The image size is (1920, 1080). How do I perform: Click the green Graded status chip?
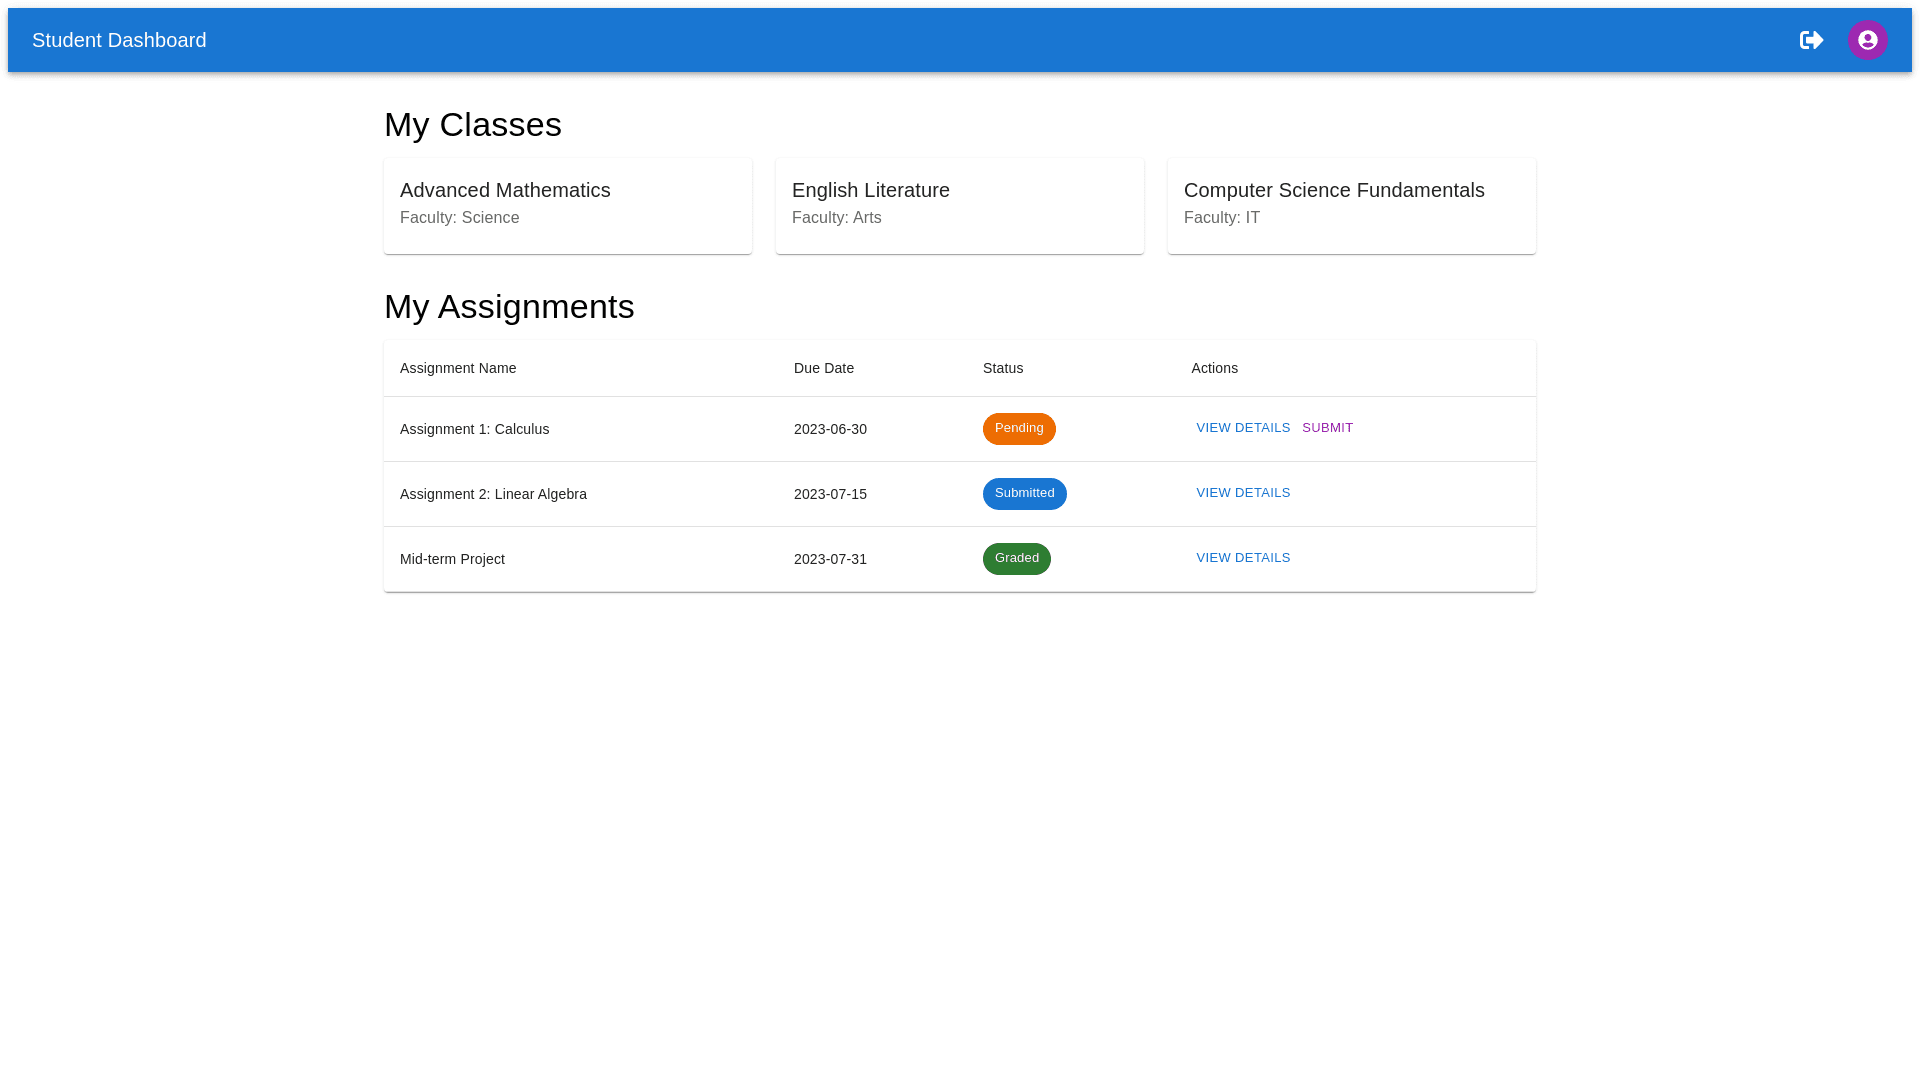tap(1016, 559)
